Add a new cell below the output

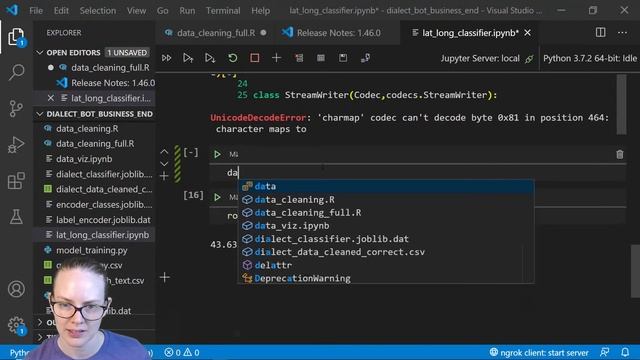[165, 278]
